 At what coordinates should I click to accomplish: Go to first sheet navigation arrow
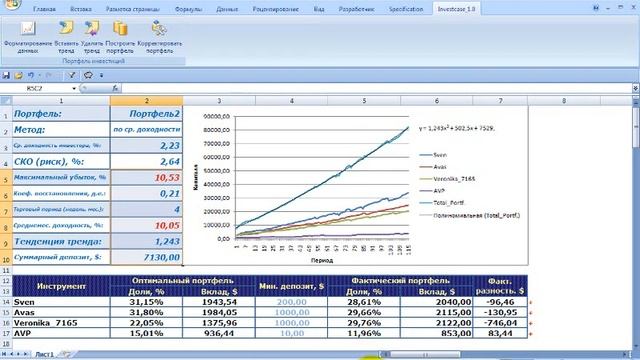(x=4, y=354)
